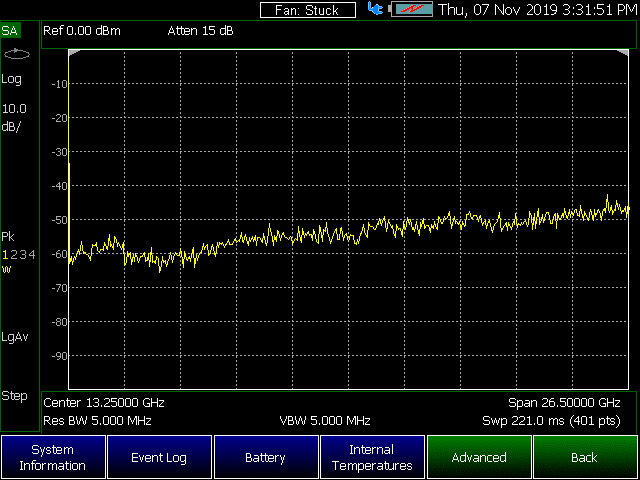View the Internal Temperatures softkey
The width and height of the screenshot is (640, 480).
pos(372,457)
